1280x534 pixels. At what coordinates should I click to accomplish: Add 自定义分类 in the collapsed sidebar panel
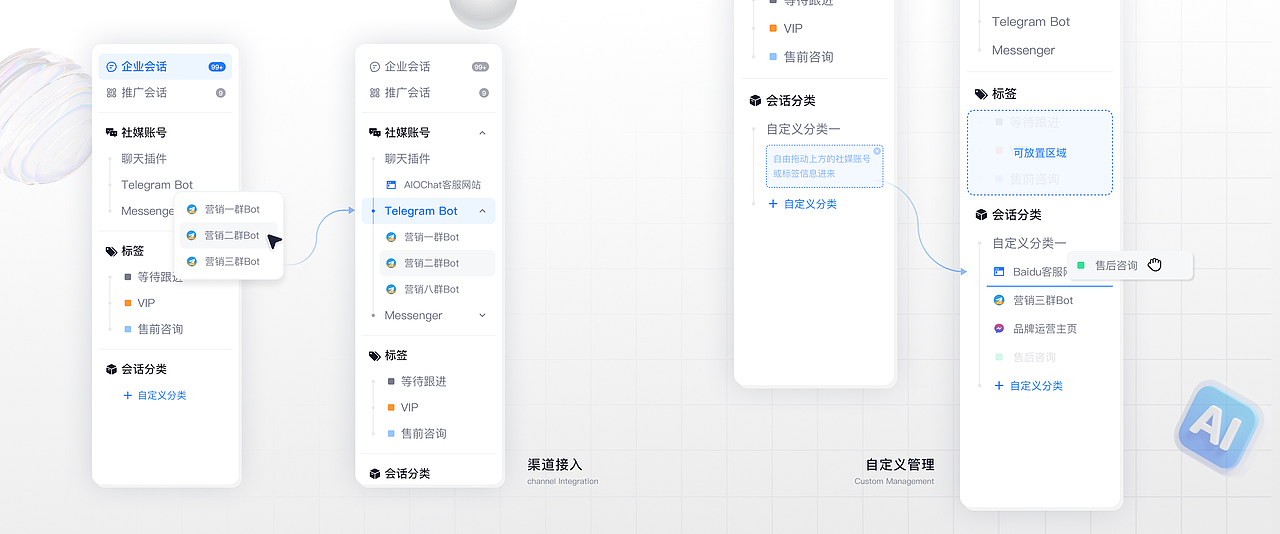[x=155, y=396]
